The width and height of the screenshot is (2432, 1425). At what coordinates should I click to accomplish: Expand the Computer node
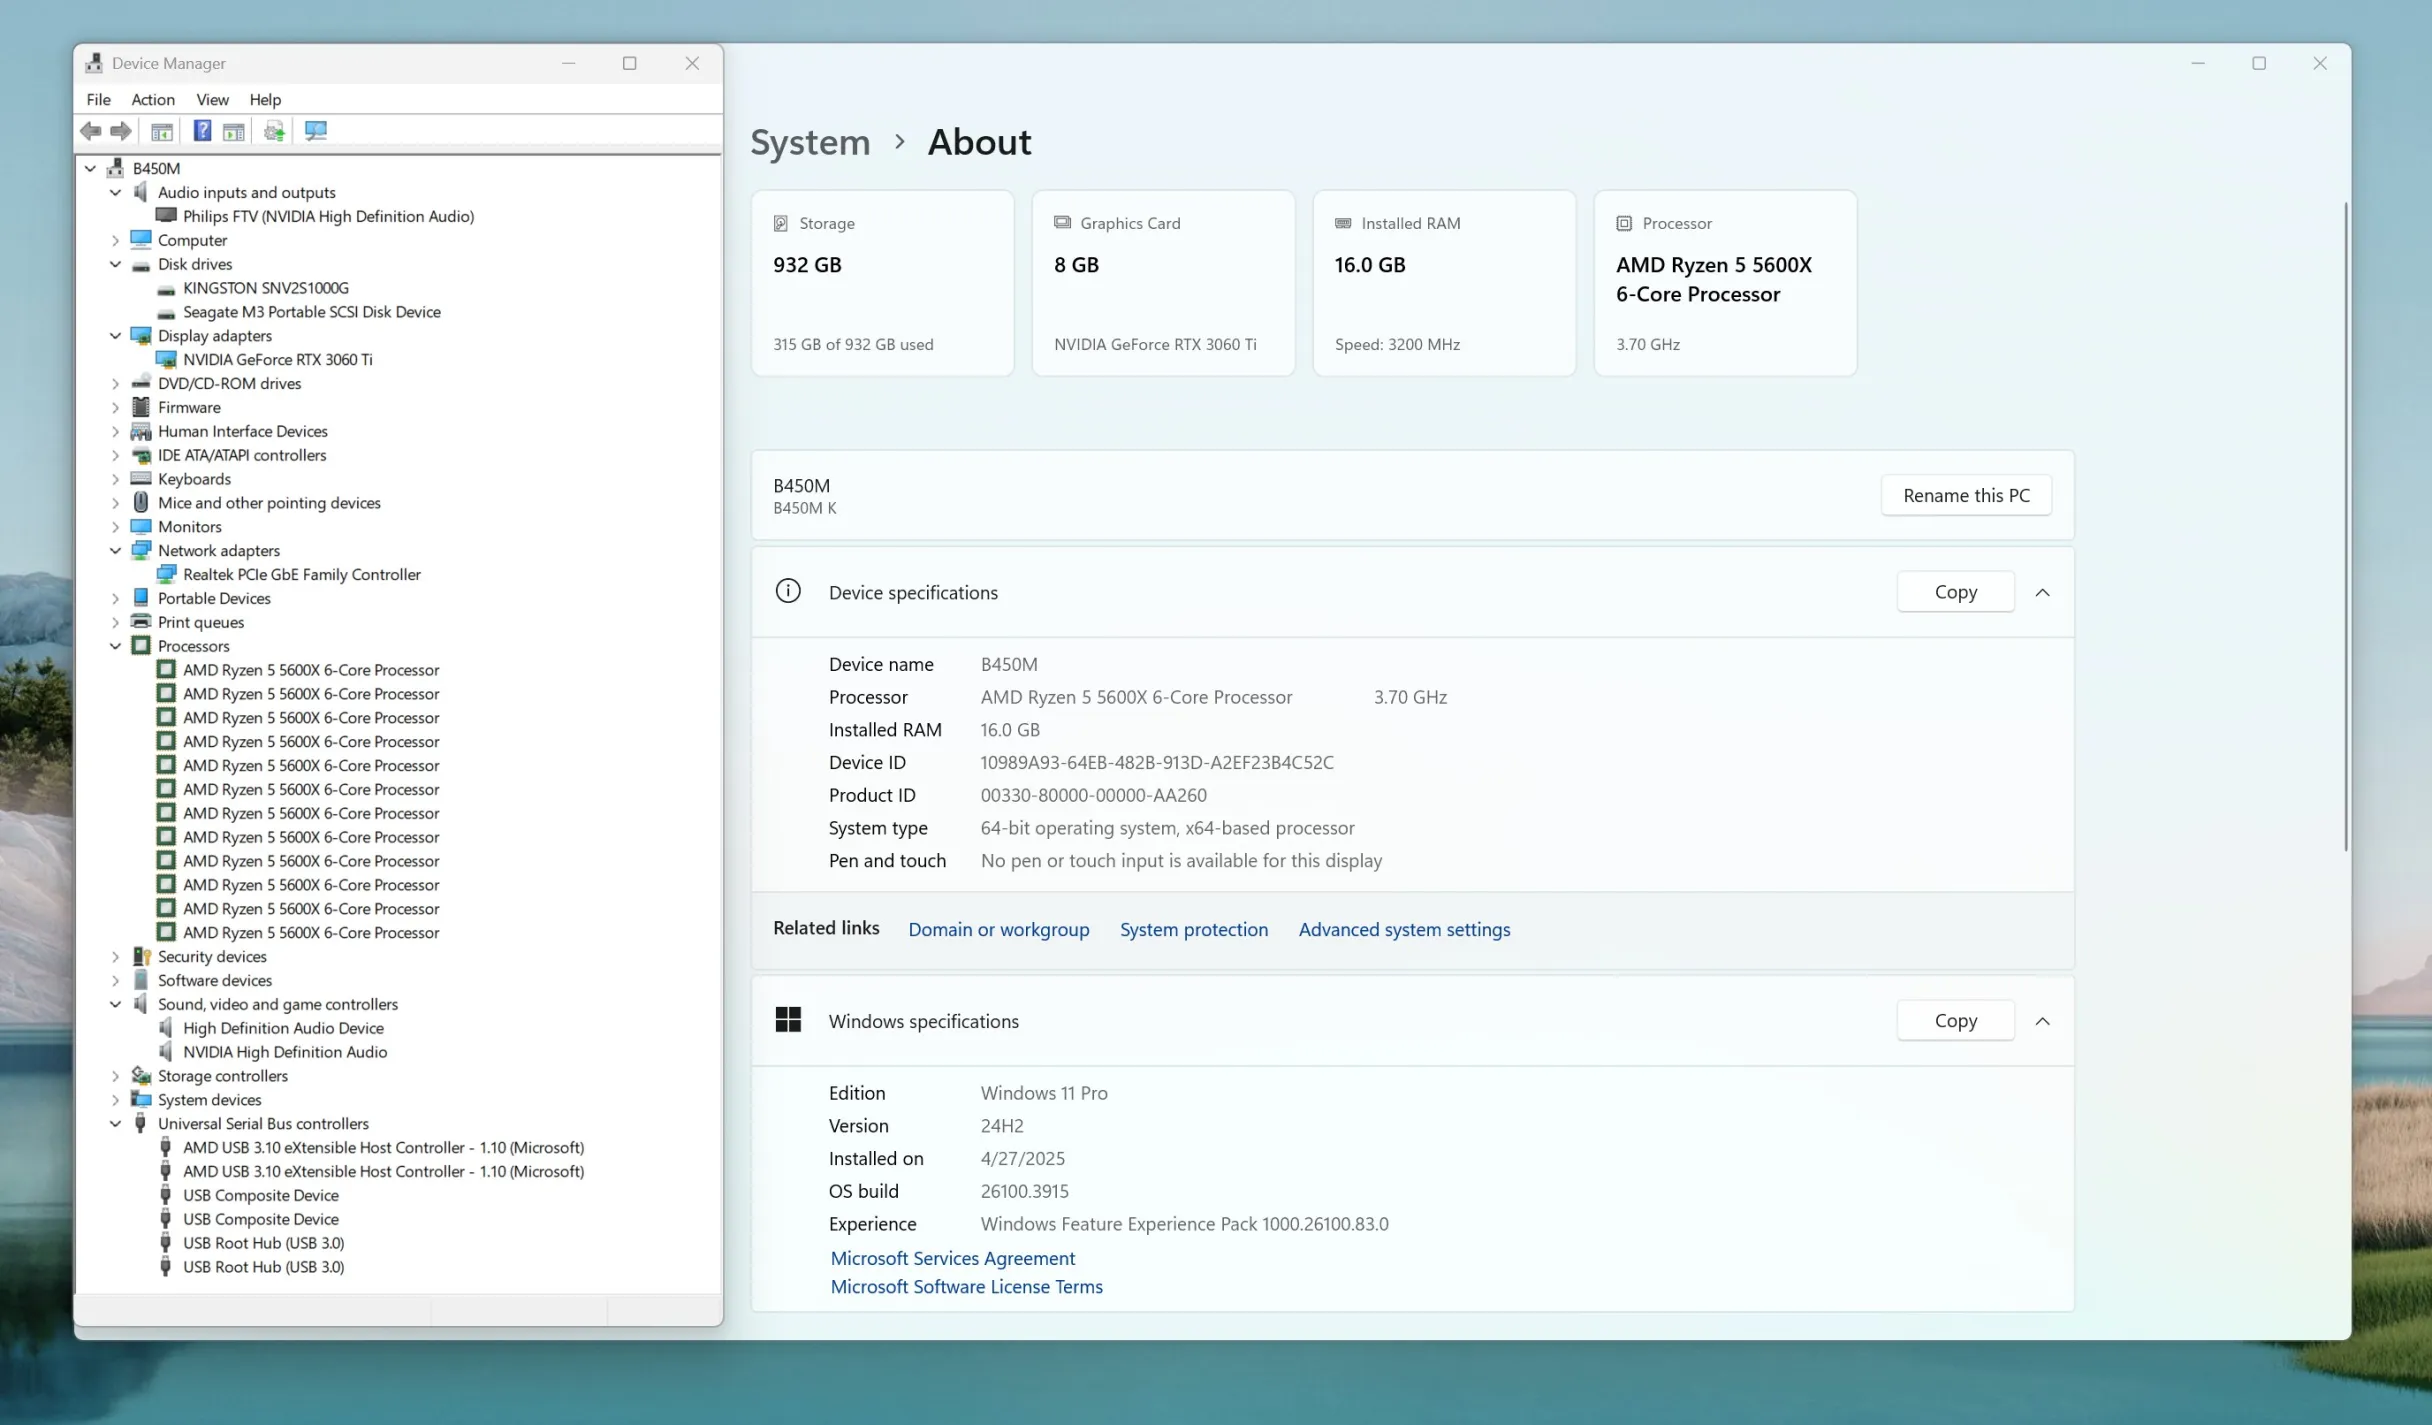(115, 240)
